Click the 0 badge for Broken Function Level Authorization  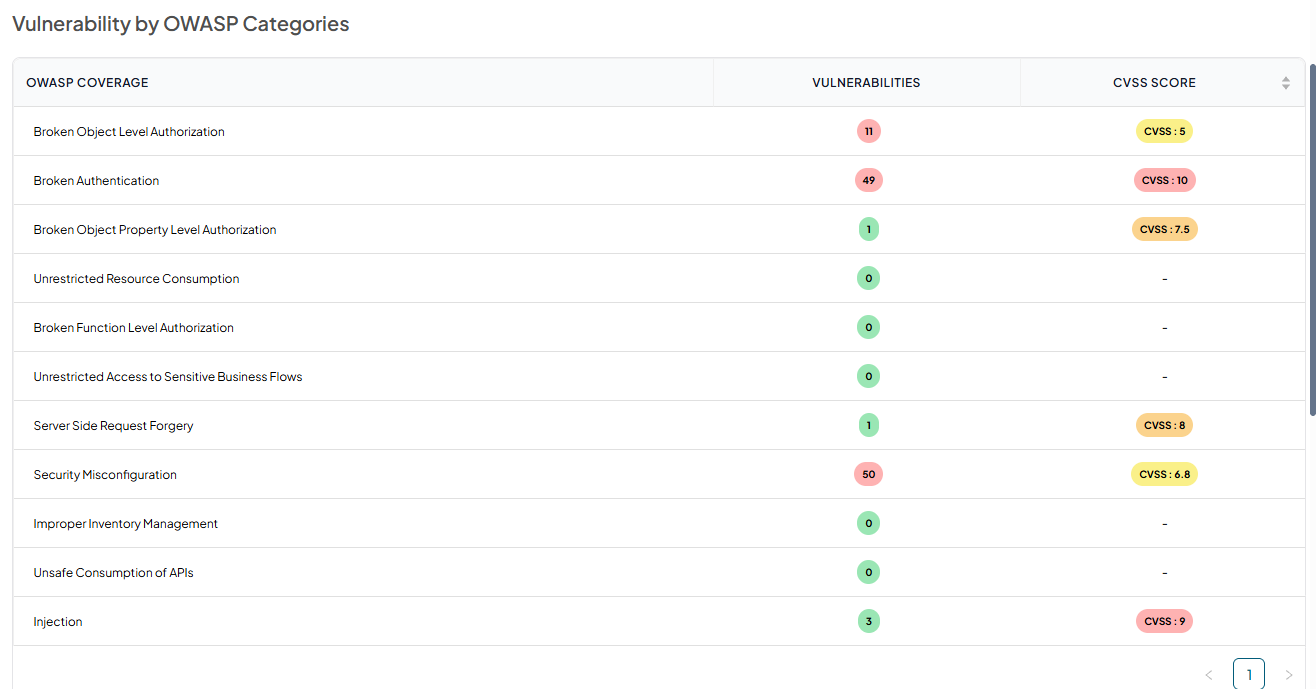868,327
